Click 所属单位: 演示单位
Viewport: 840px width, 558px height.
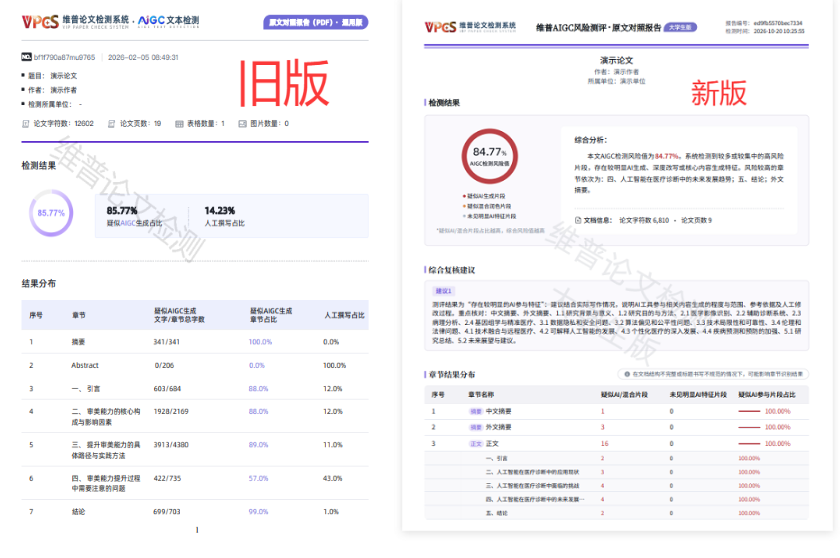click(616, 81)
